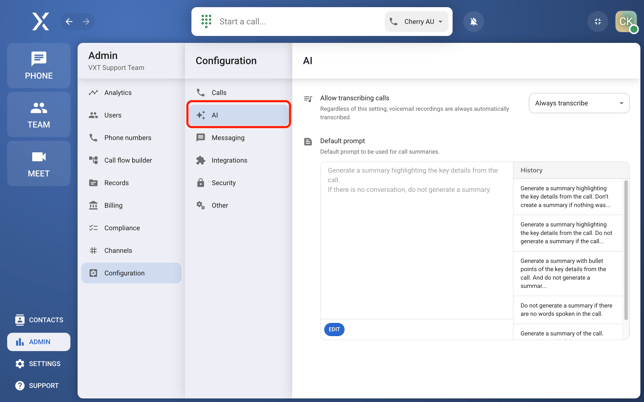
Task: Select history entry about bullet points
Action: pyautogui.click(x=568, y=273)
